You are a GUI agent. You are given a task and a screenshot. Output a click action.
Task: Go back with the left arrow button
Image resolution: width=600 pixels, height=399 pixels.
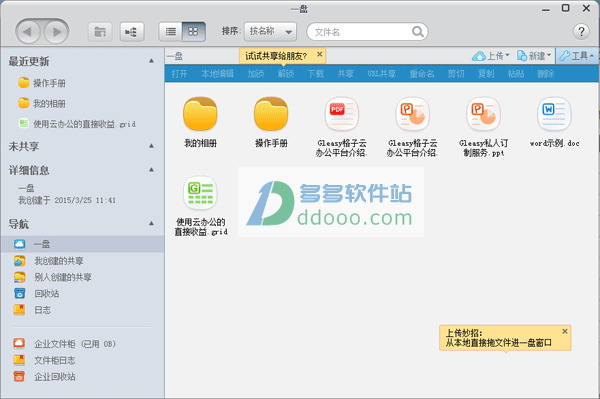tap(28, 32)
